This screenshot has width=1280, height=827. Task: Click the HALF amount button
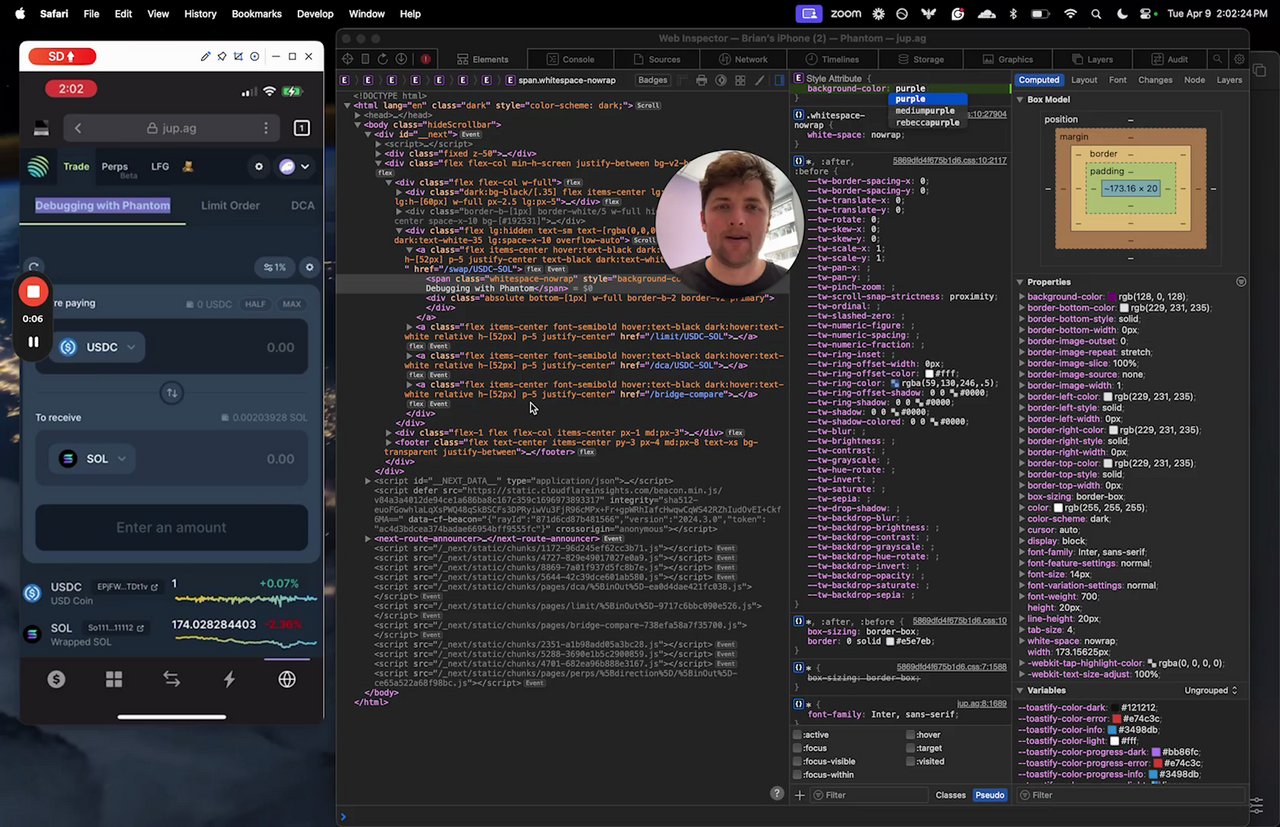255,304
